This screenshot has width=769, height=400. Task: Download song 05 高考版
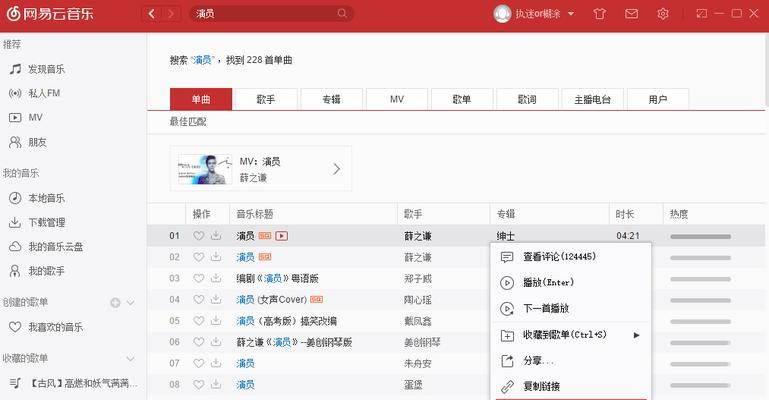(x=216, y=321)
